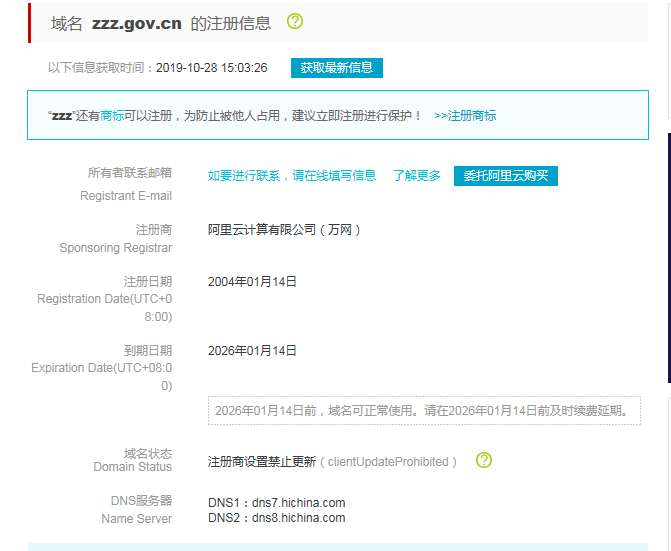Image resolution: width=671 pixels, height=551 pixels.
Task: Open the >>注册商标 link
Action: 465,116
